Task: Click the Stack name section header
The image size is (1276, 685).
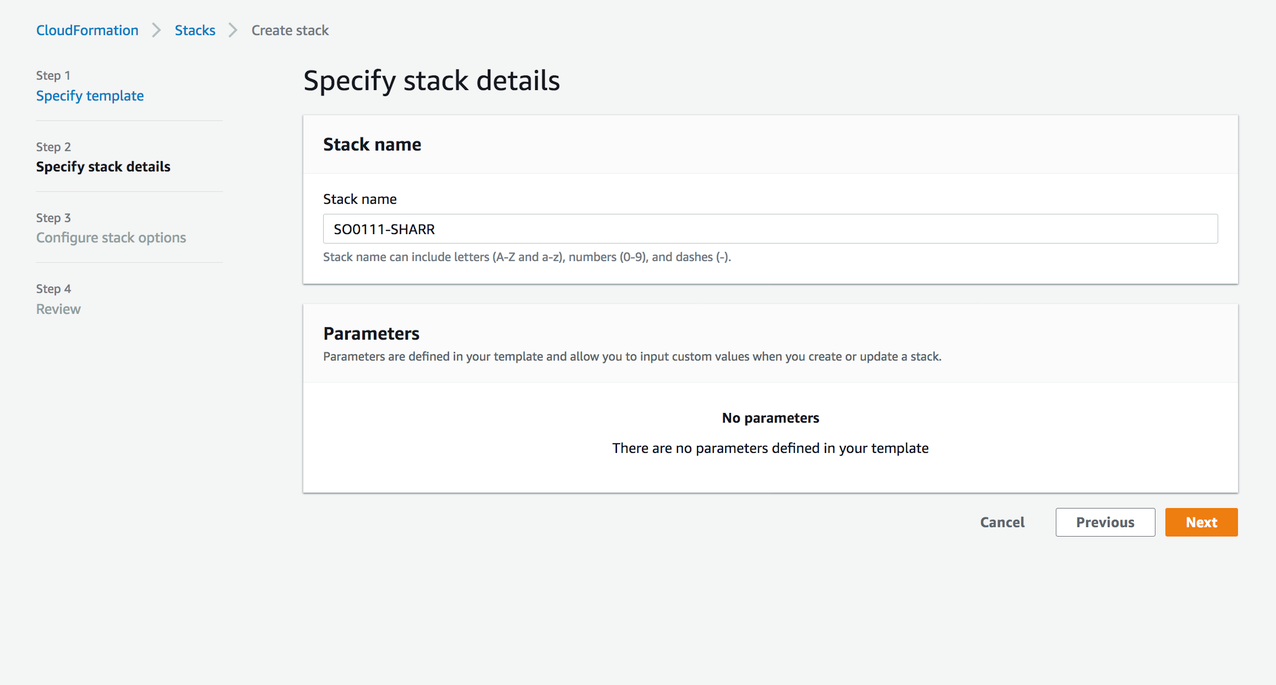Action: click(x=372, y=144)
